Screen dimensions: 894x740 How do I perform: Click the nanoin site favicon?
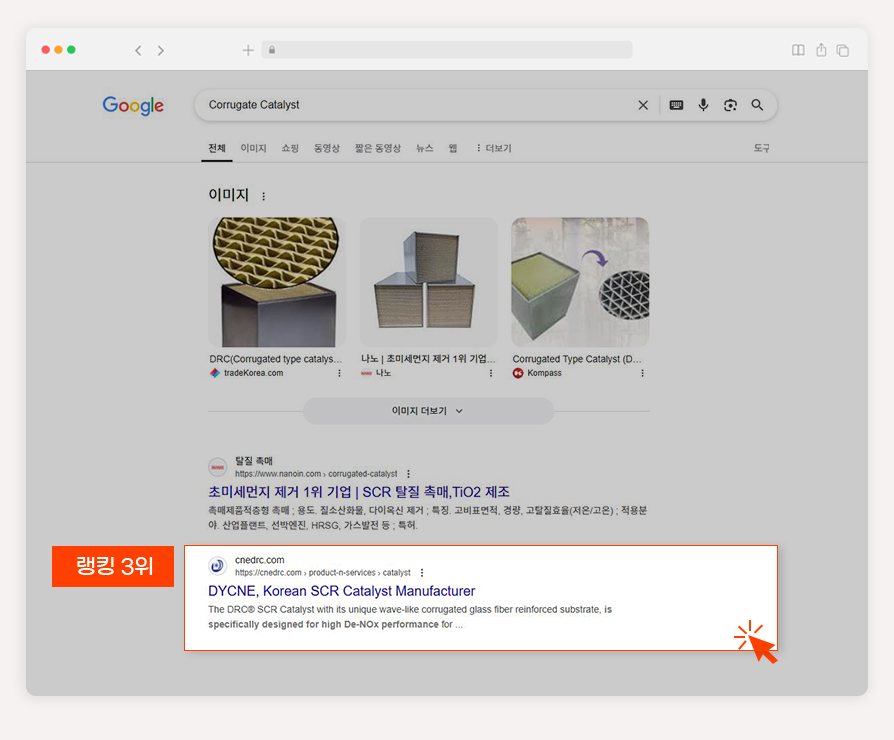point(217,467)
